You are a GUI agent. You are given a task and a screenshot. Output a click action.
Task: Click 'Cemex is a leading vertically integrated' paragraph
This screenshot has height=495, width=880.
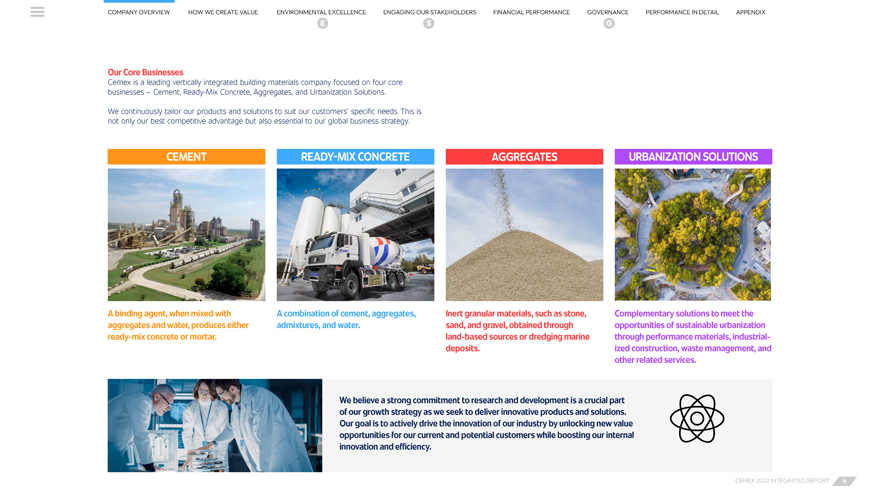255,87
